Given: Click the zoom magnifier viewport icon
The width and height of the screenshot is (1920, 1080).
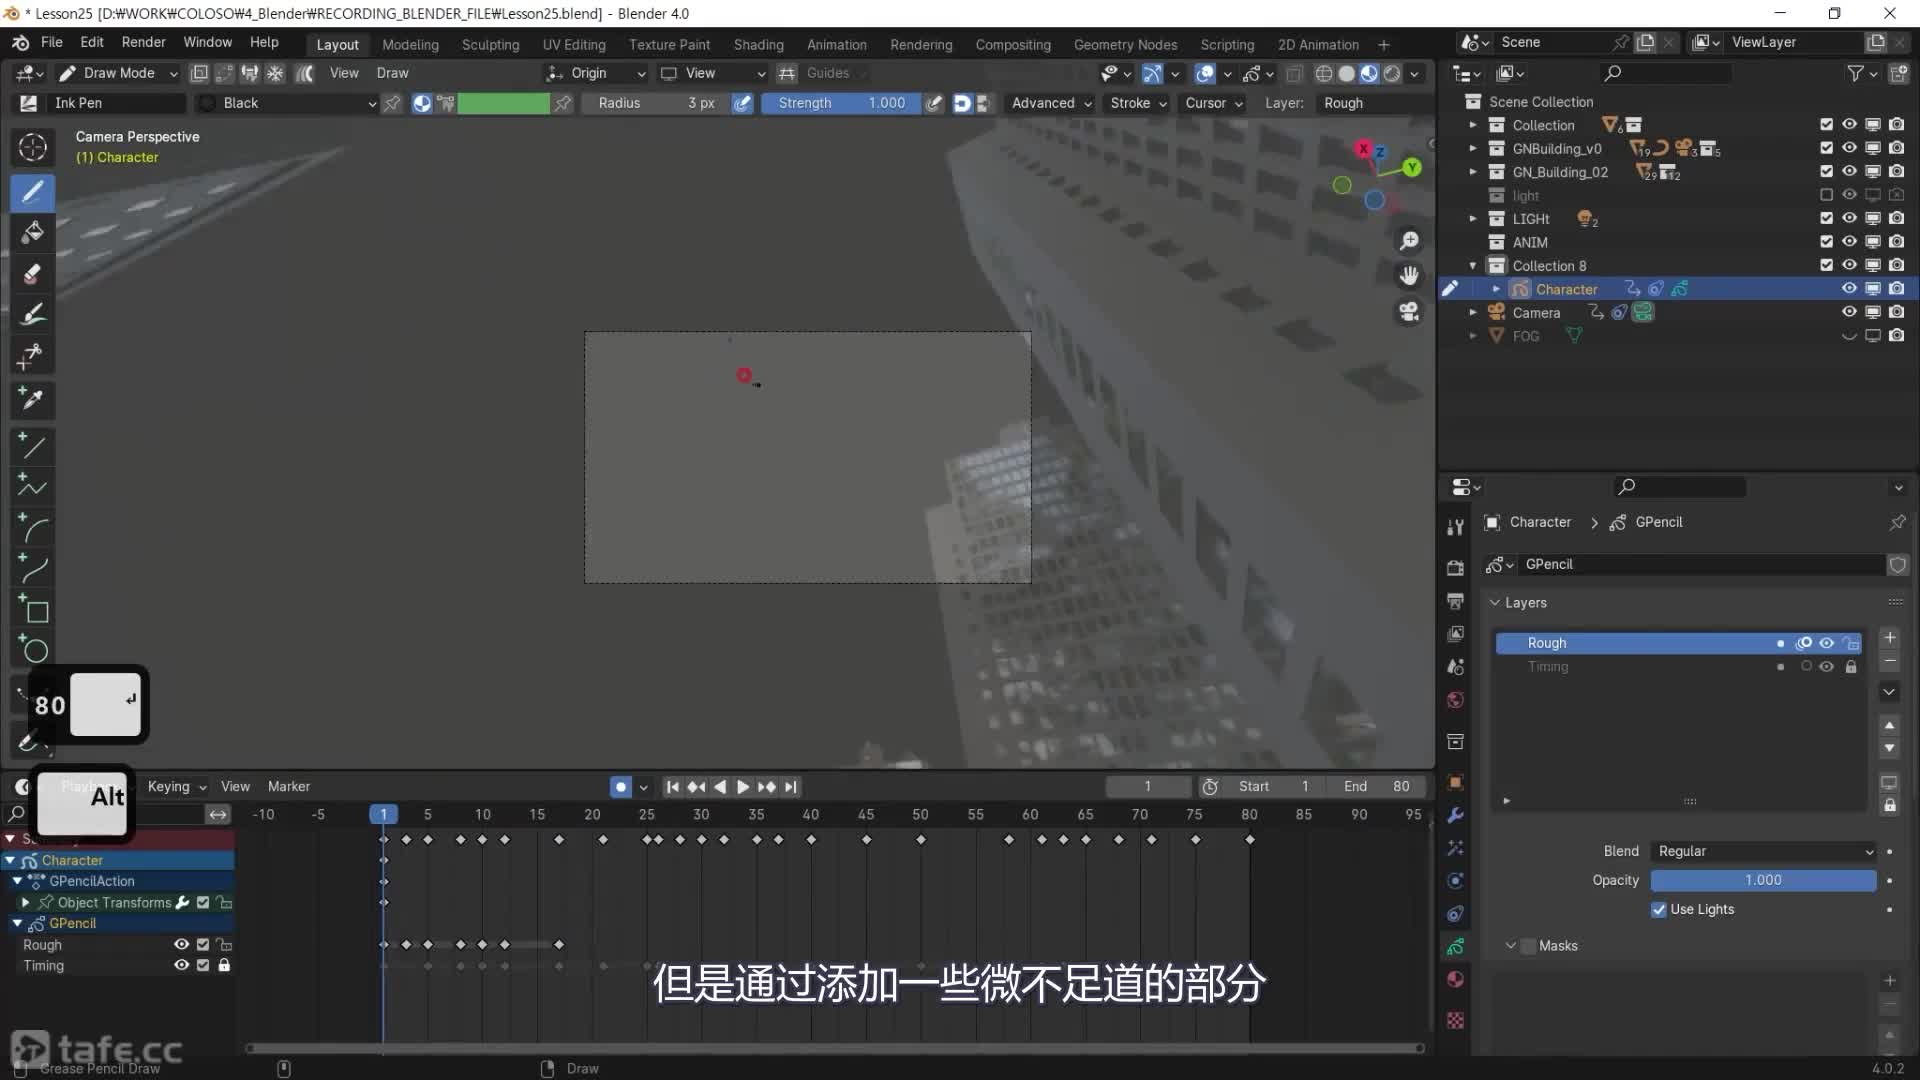Looking at the screenshot, I should click(1409, 241).
